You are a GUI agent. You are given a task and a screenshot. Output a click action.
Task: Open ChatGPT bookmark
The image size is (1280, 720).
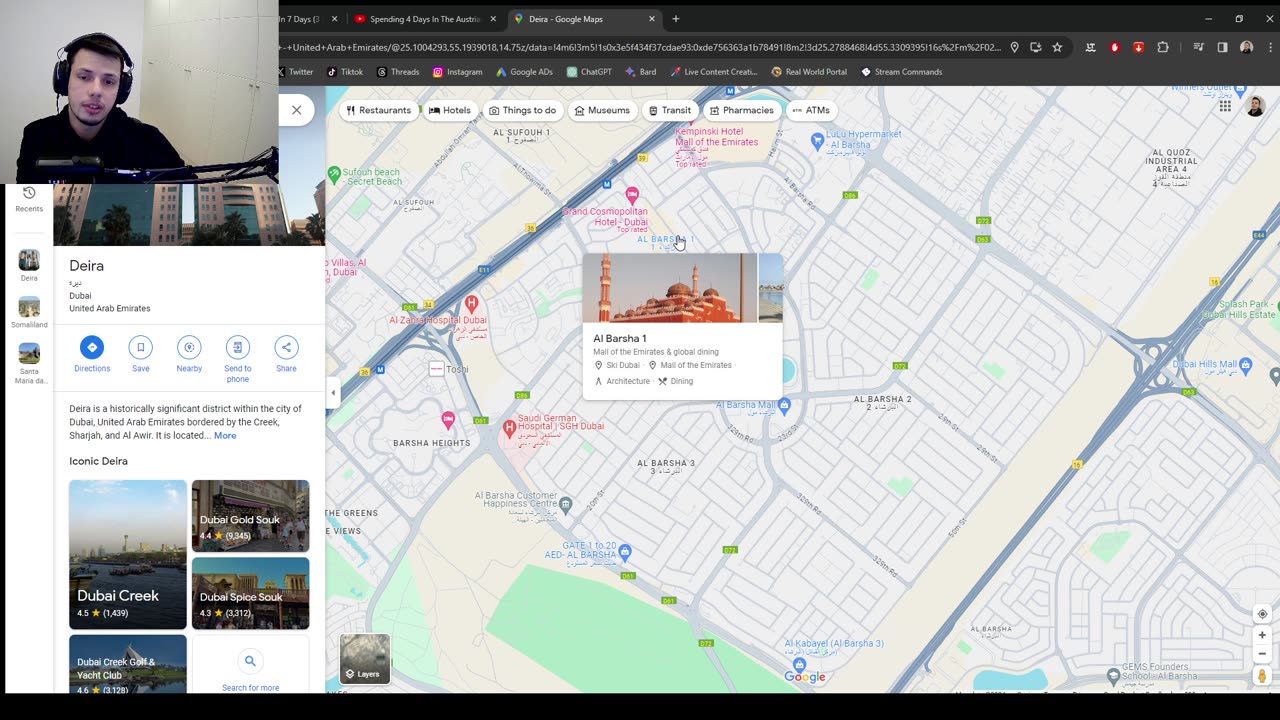coord(589,72)
